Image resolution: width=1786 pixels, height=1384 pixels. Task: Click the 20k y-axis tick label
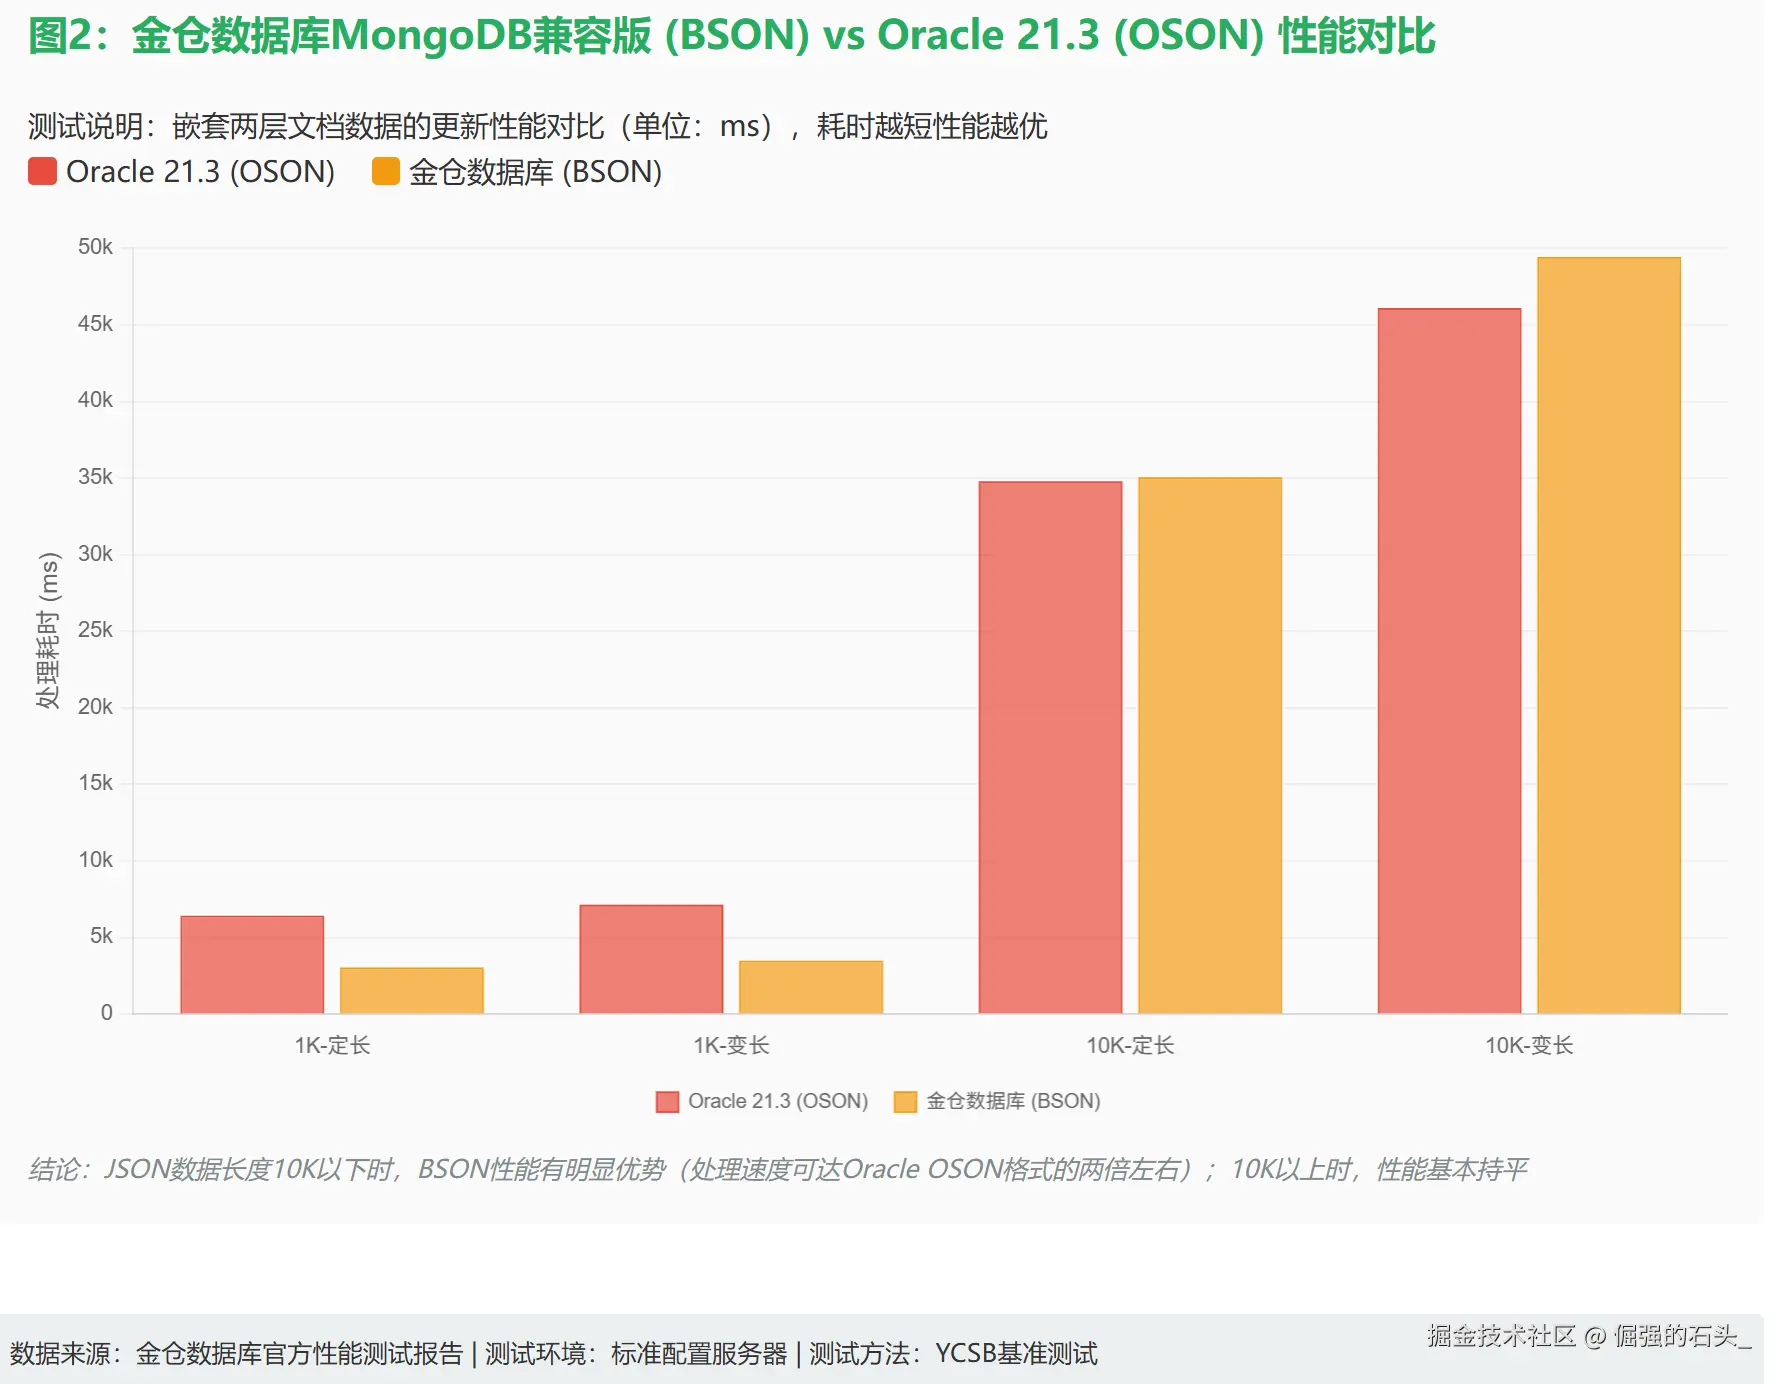(95, 706)
